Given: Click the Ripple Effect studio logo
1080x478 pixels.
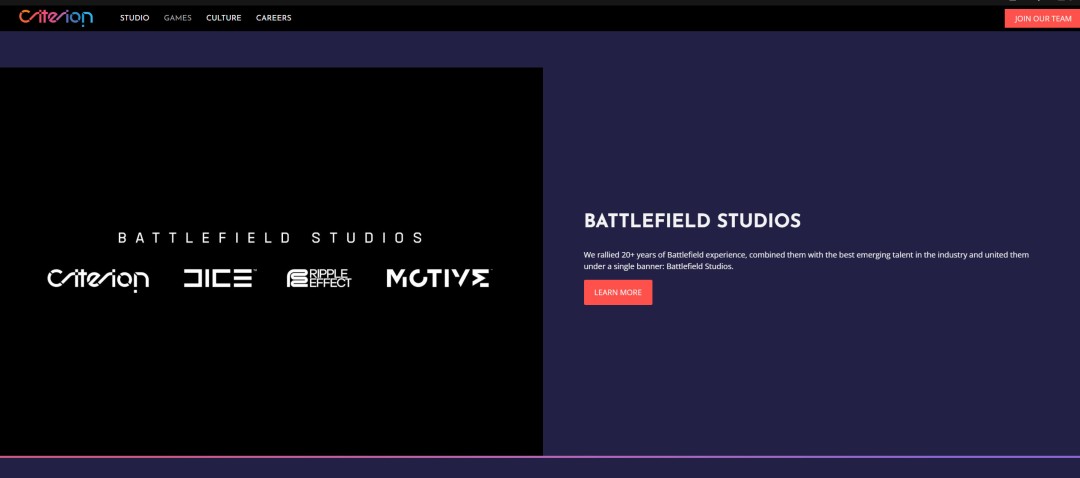Looking at the screenshot, I should coord(319,278).
